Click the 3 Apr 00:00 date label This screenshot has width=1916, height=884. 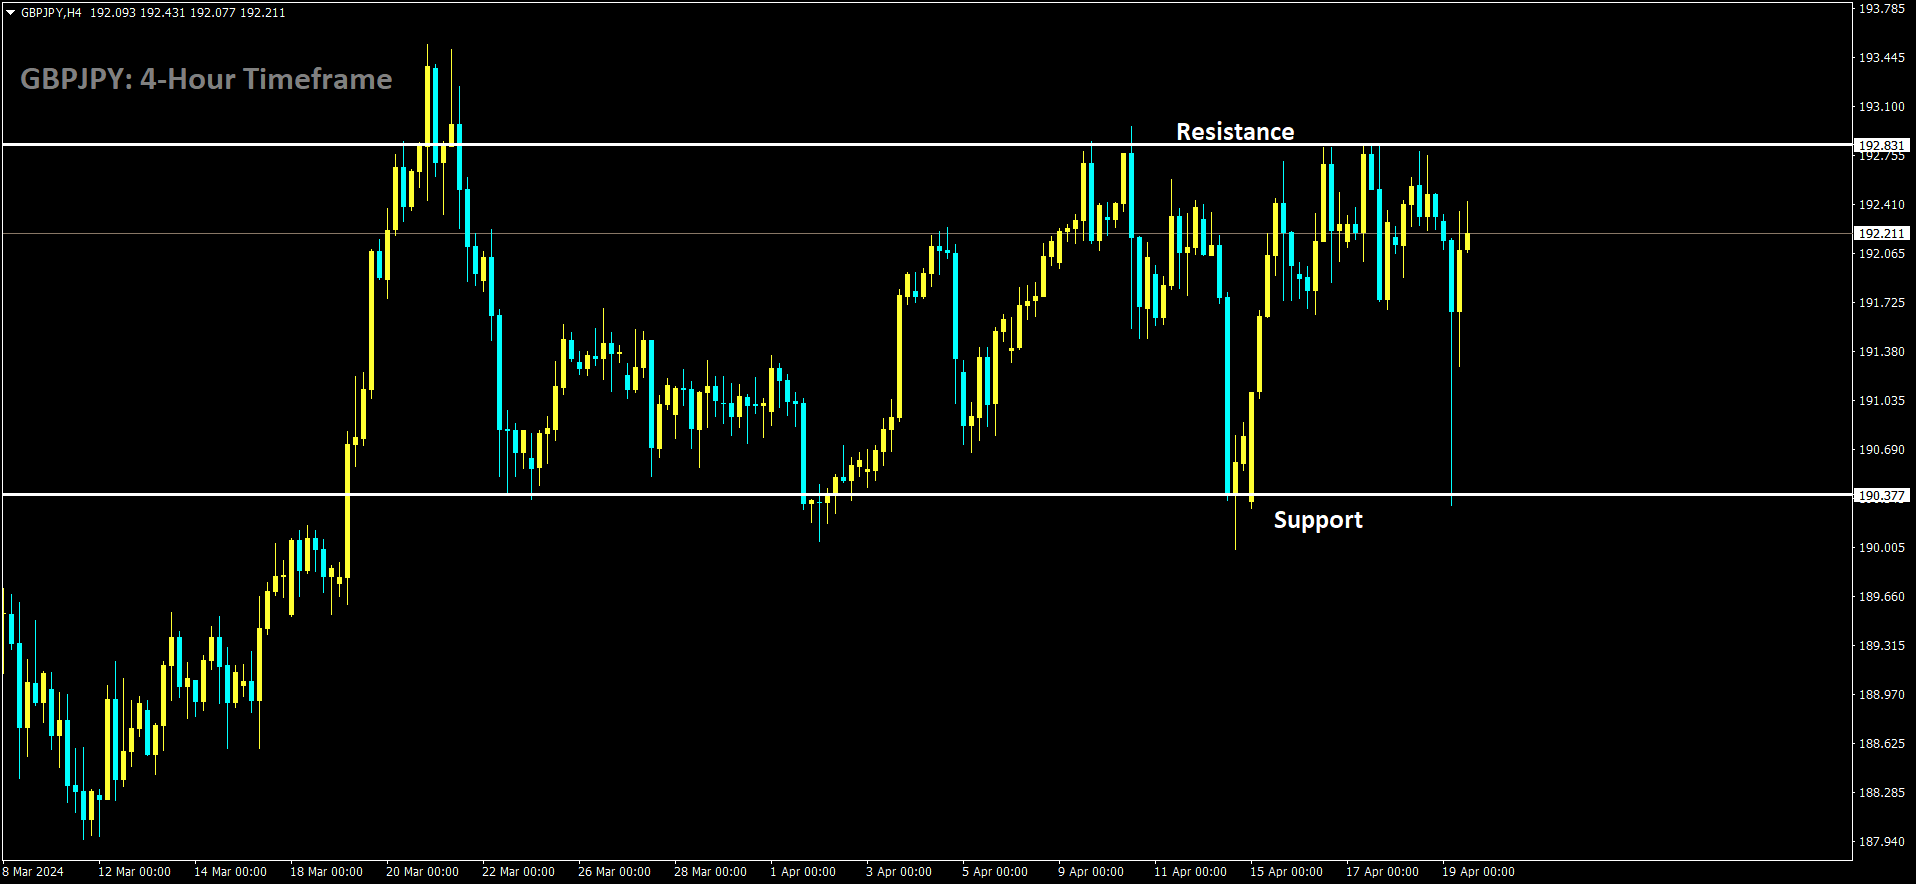click(899, 872)
